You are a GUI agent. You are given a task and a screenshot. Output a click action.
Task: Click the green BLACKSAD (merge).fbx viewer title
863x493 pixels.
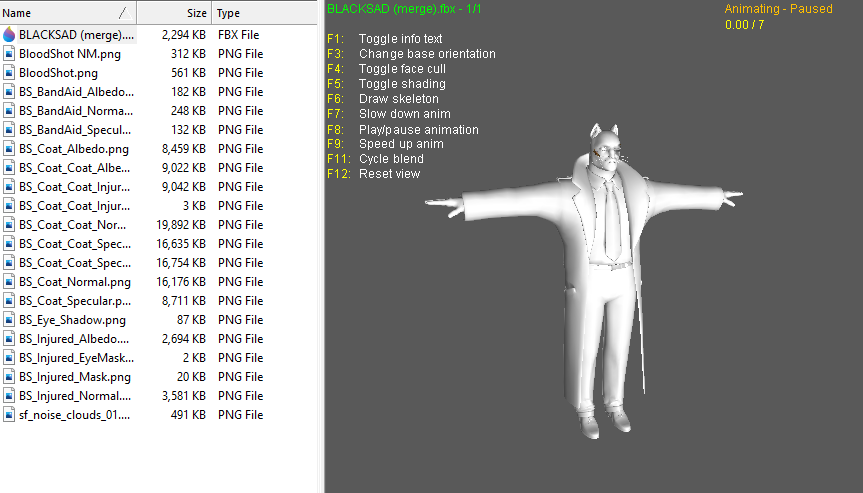coord(404,9)
